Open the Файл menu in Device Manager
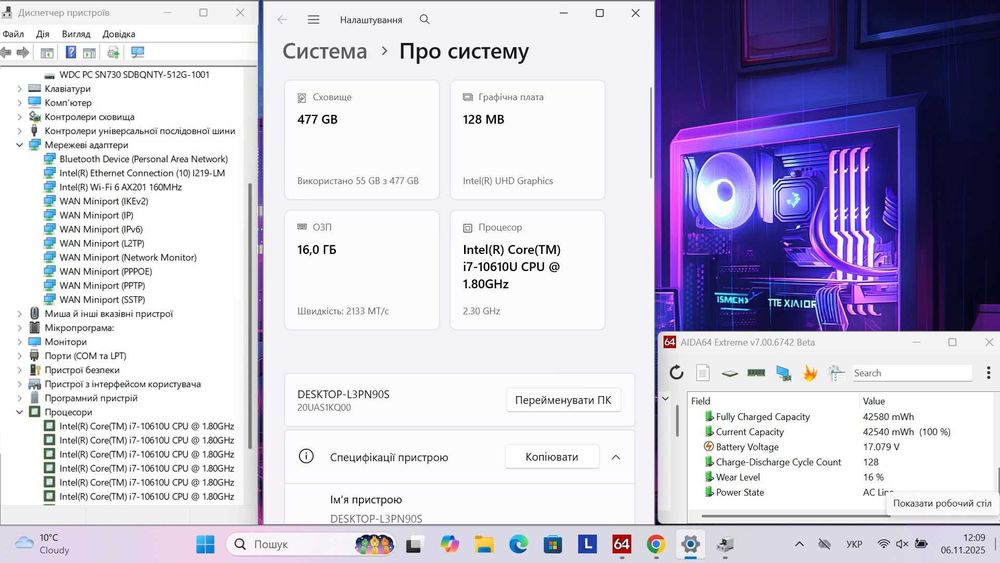The height and width of the screenshot is (563, 1000). pos(13,34)
